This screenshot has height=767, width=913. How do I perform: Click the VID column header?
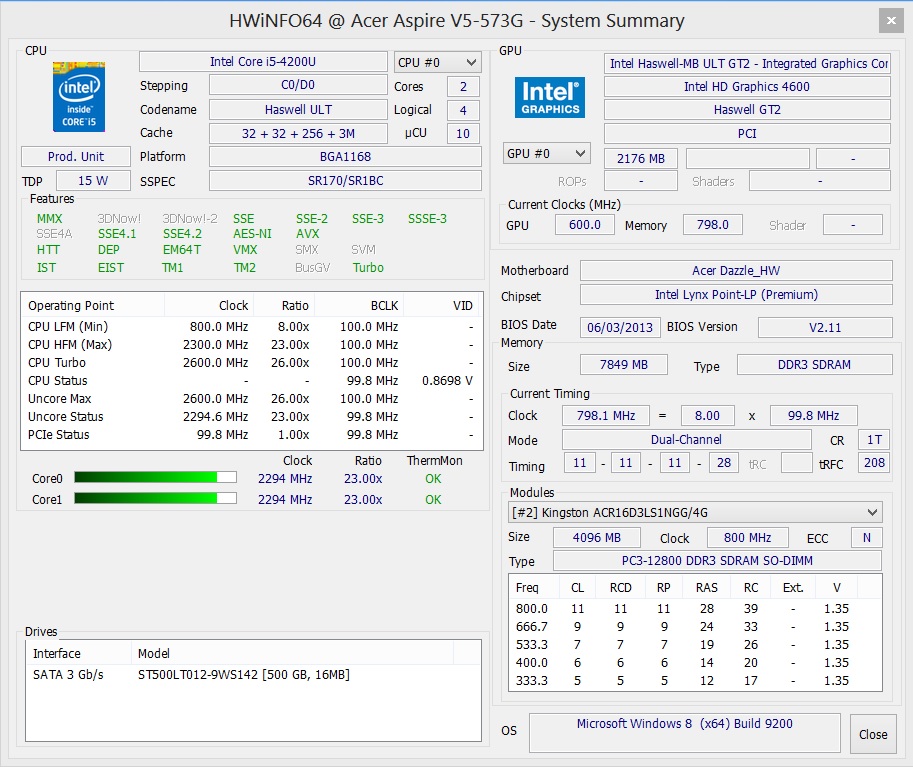click(x=443, y=305)
